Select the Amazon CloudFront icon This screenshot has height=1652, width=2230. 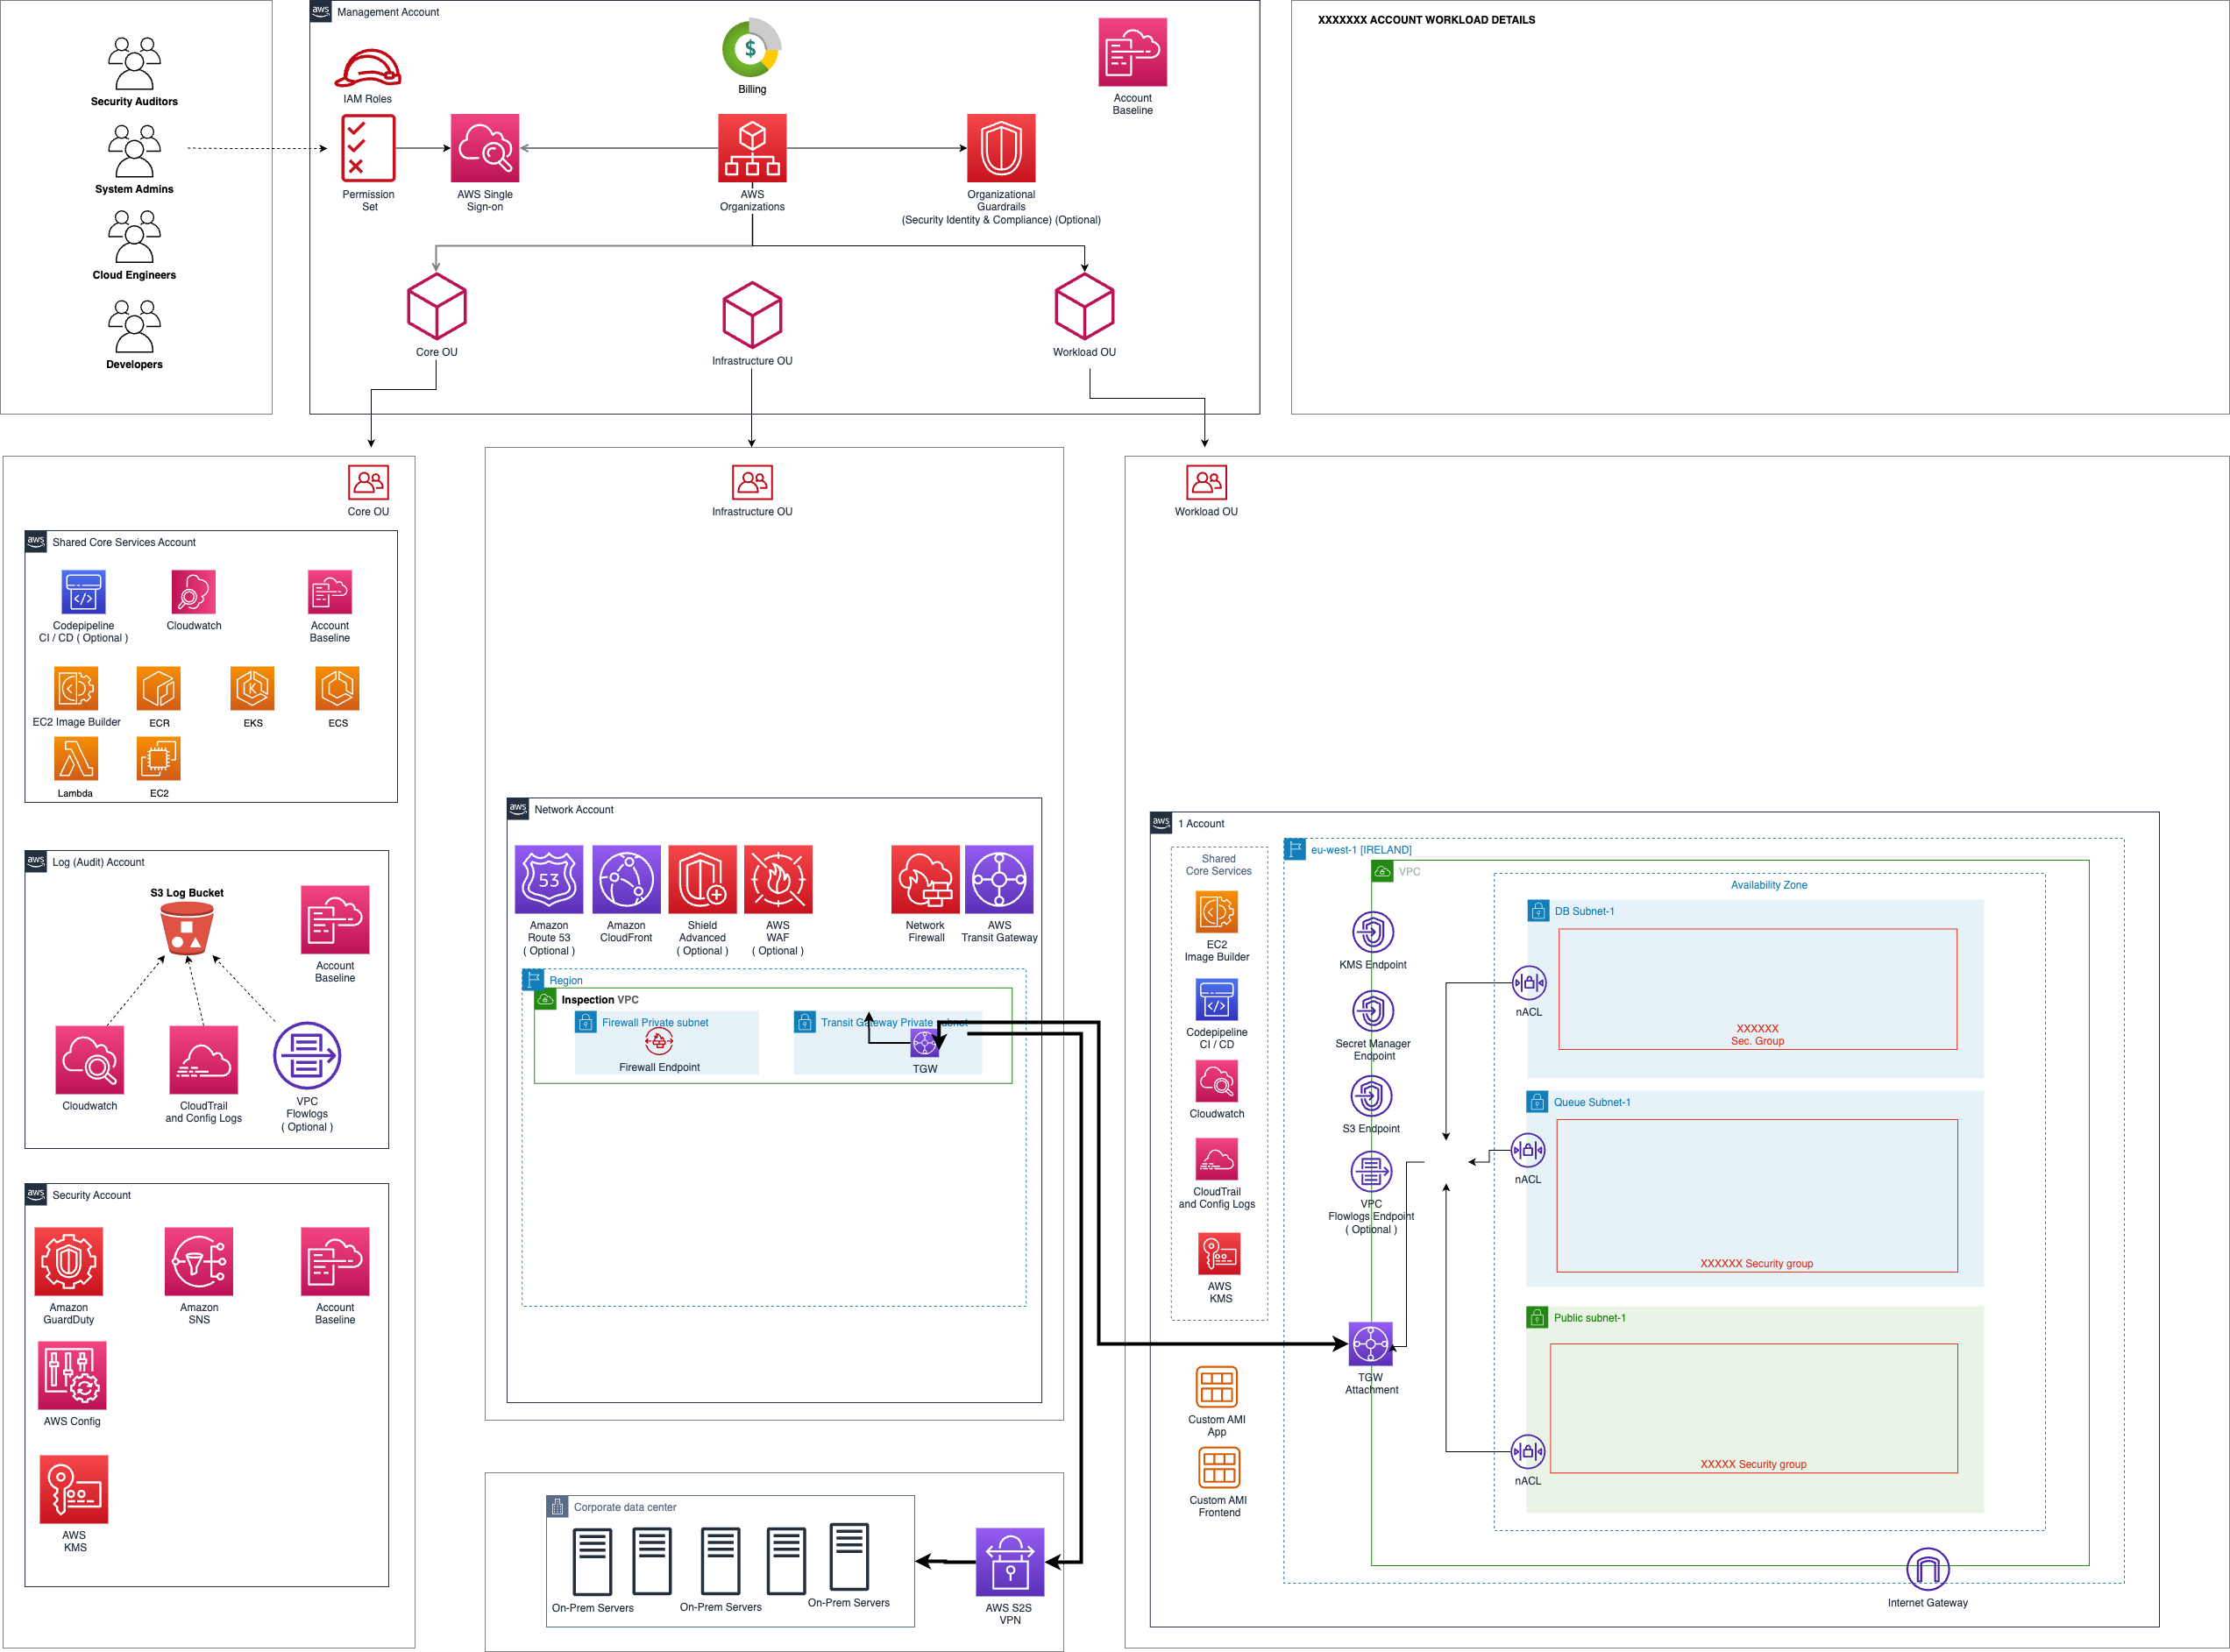pos(626,879)
